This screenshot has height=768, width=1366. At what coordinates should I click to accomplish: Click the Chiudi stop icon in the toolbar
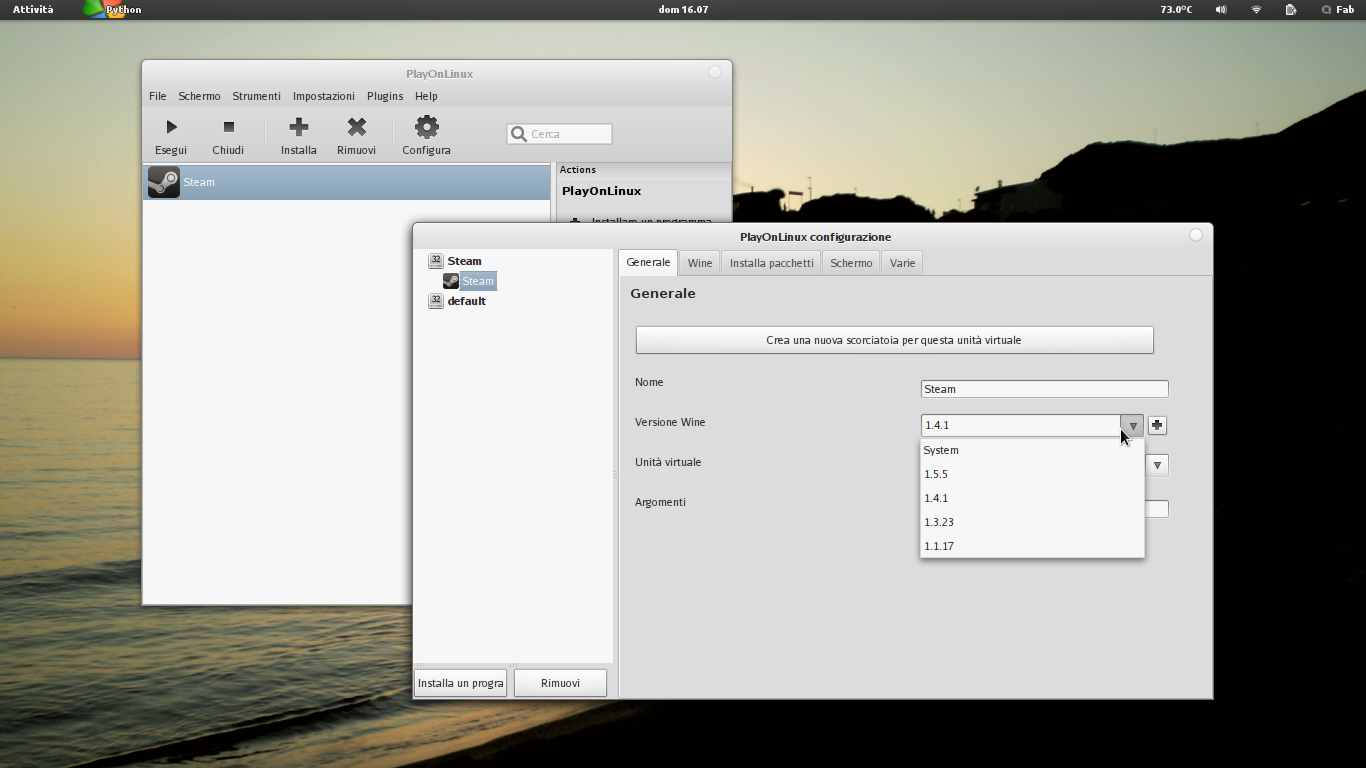[x=228, y=127]
